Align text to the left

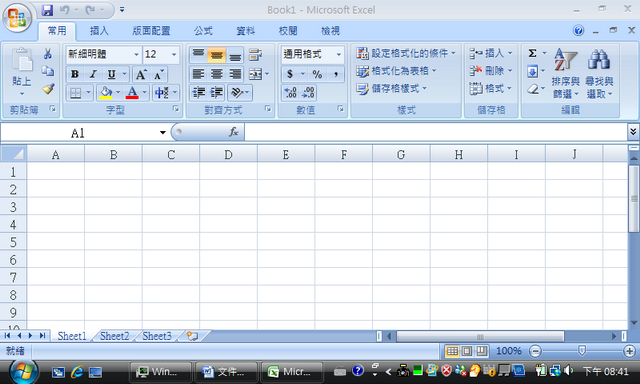pos(198,74)
